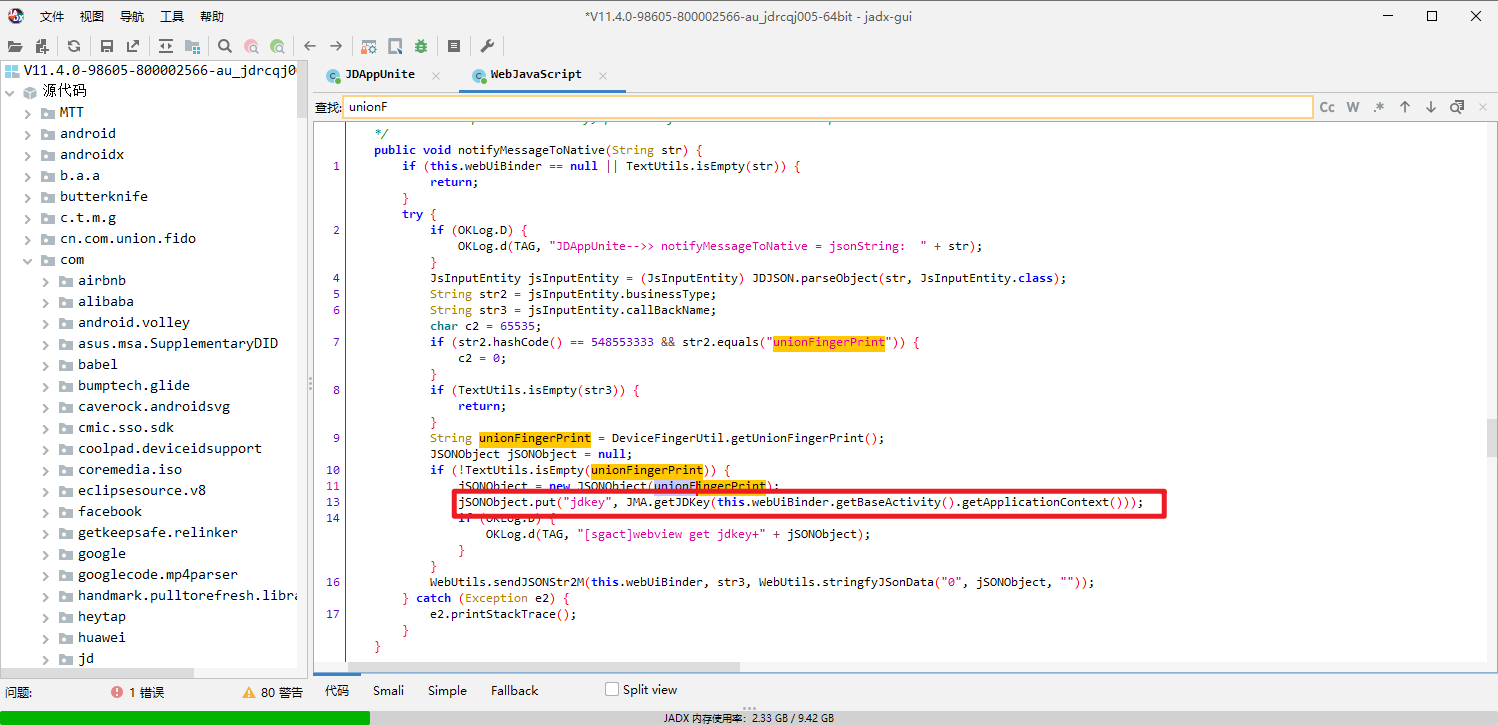Close the JDAppUnite tab
Image resolution: width=1498 pixels, height=725 pixels.
click(x=436, y=75)
